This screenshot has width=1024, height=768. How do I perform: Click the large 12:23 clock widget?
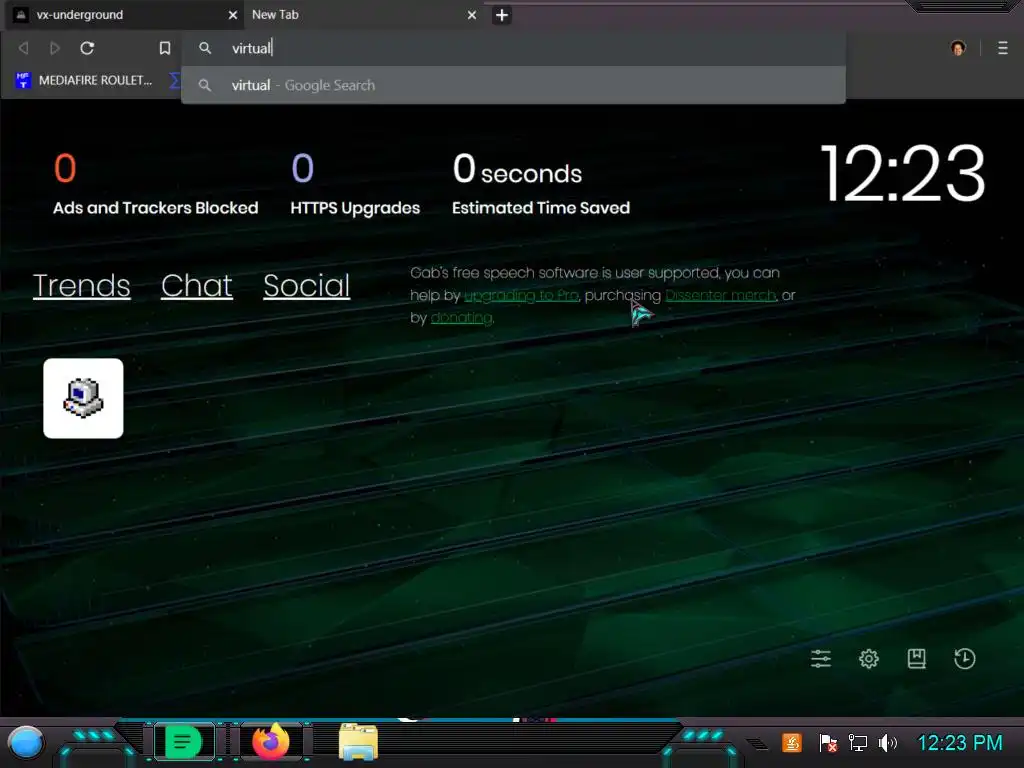(902, 174)
